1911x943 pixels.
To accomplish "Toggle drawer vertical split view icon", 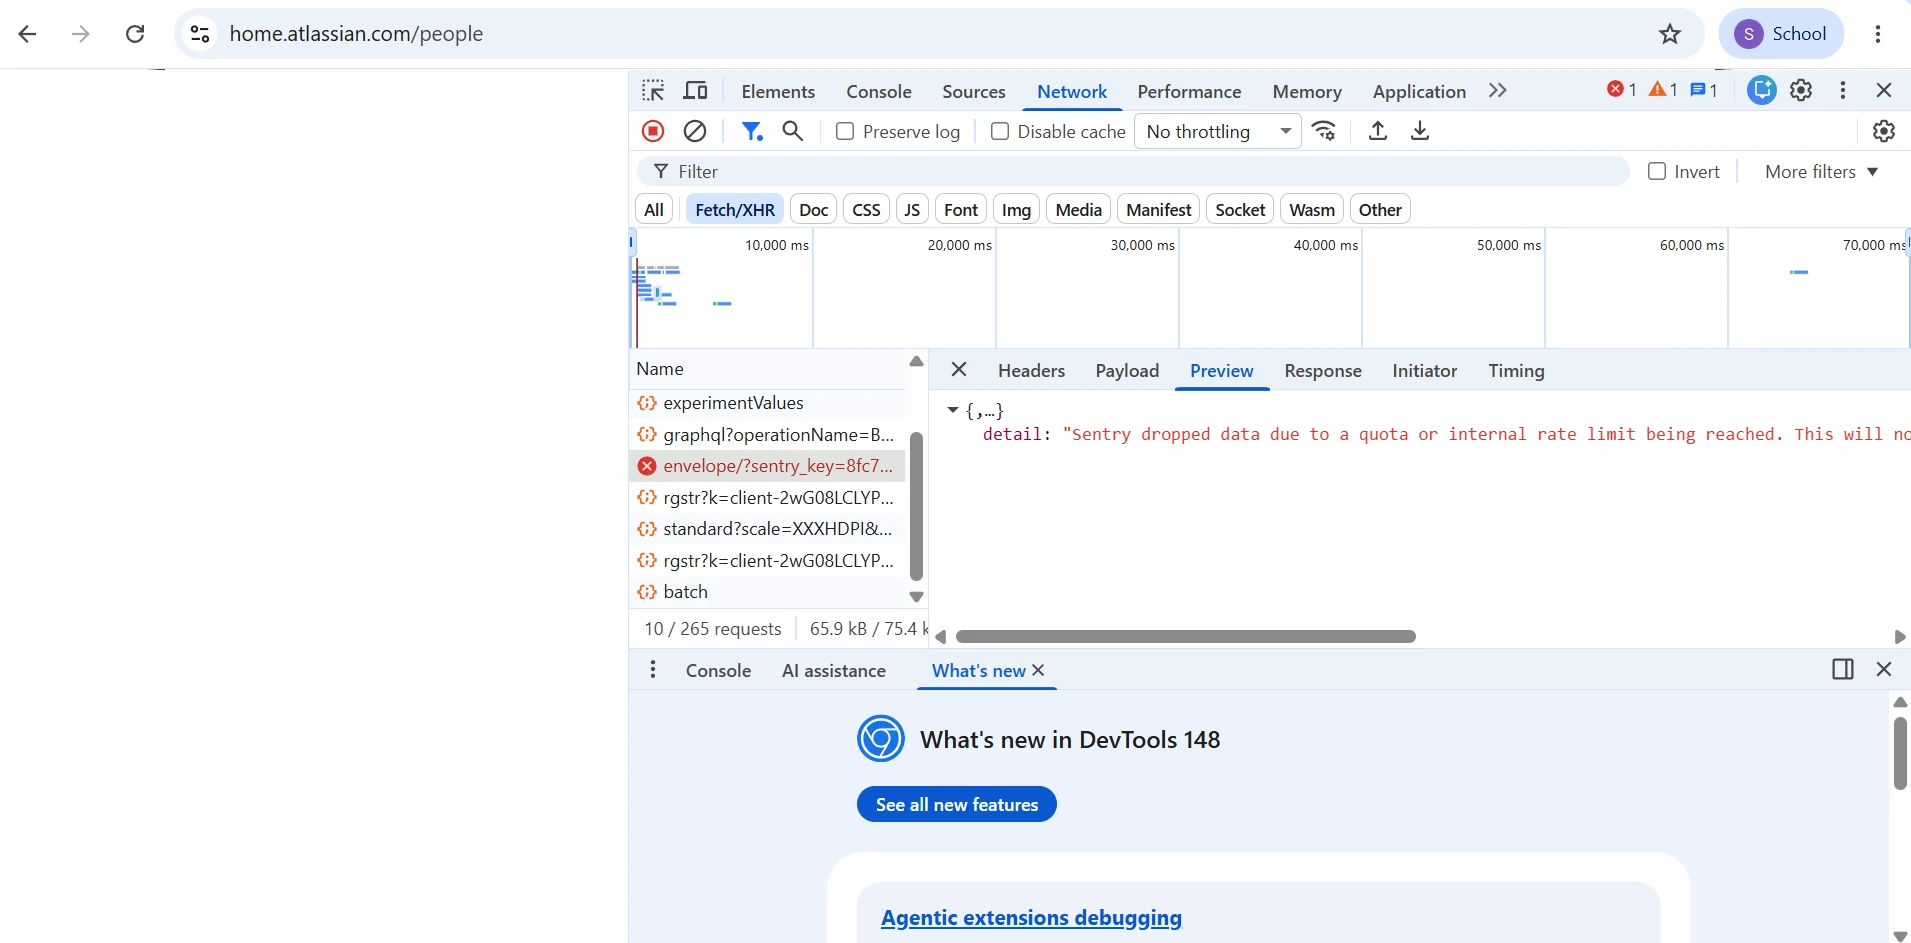I will click(1843, 669).
